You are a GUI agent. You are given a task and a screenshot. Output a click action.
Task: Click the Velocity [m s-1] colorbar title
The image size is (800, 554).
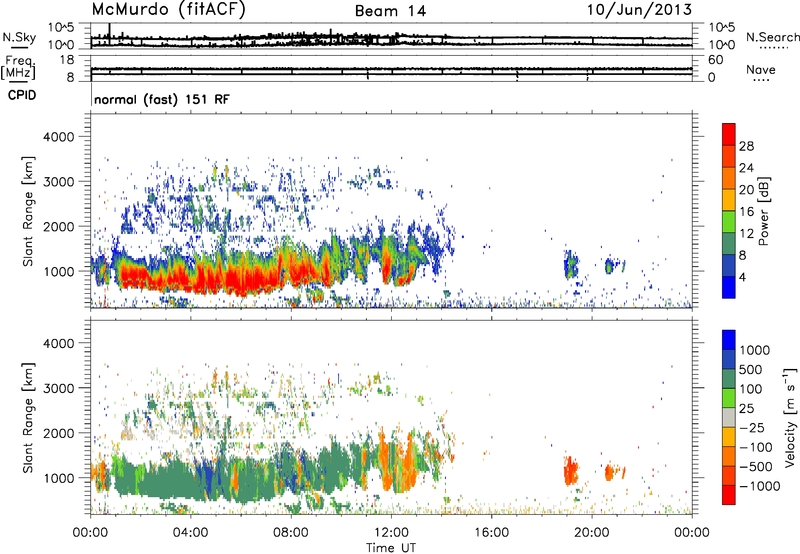tap(790, 417)
